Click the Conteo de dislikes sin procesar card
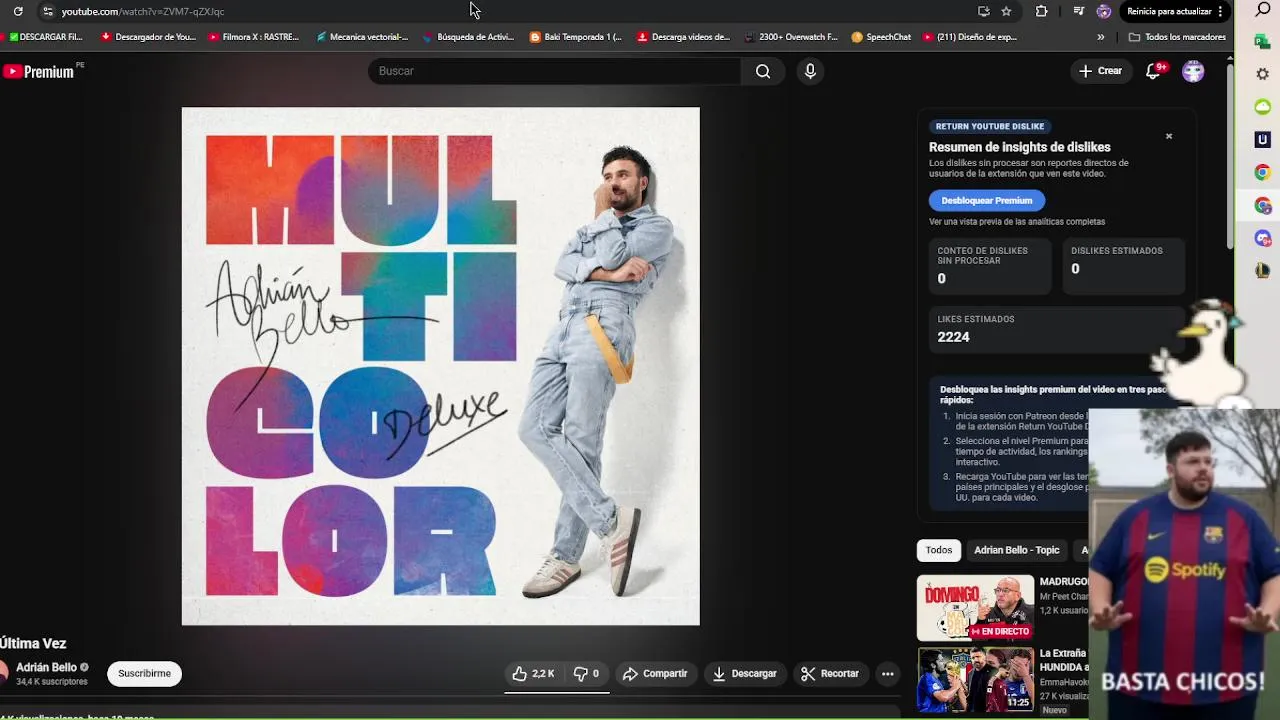Image resolution: width=1280 pixels, height=720 pixels. 990,266
